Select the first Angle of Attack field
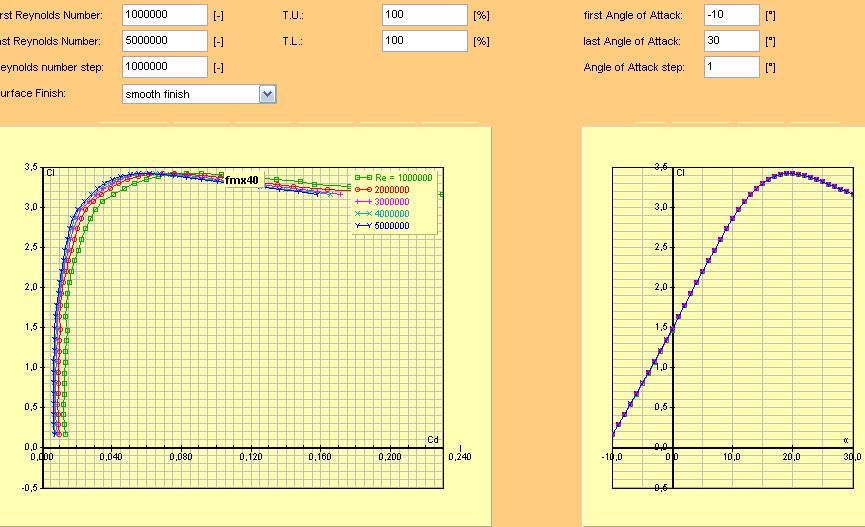This screenshot has width=865, height=527. point(731,15)
